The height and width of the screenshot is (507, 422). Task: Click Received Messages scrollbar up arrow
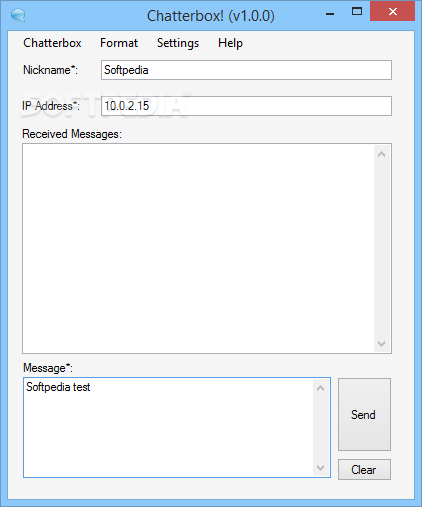pos(382,154)
